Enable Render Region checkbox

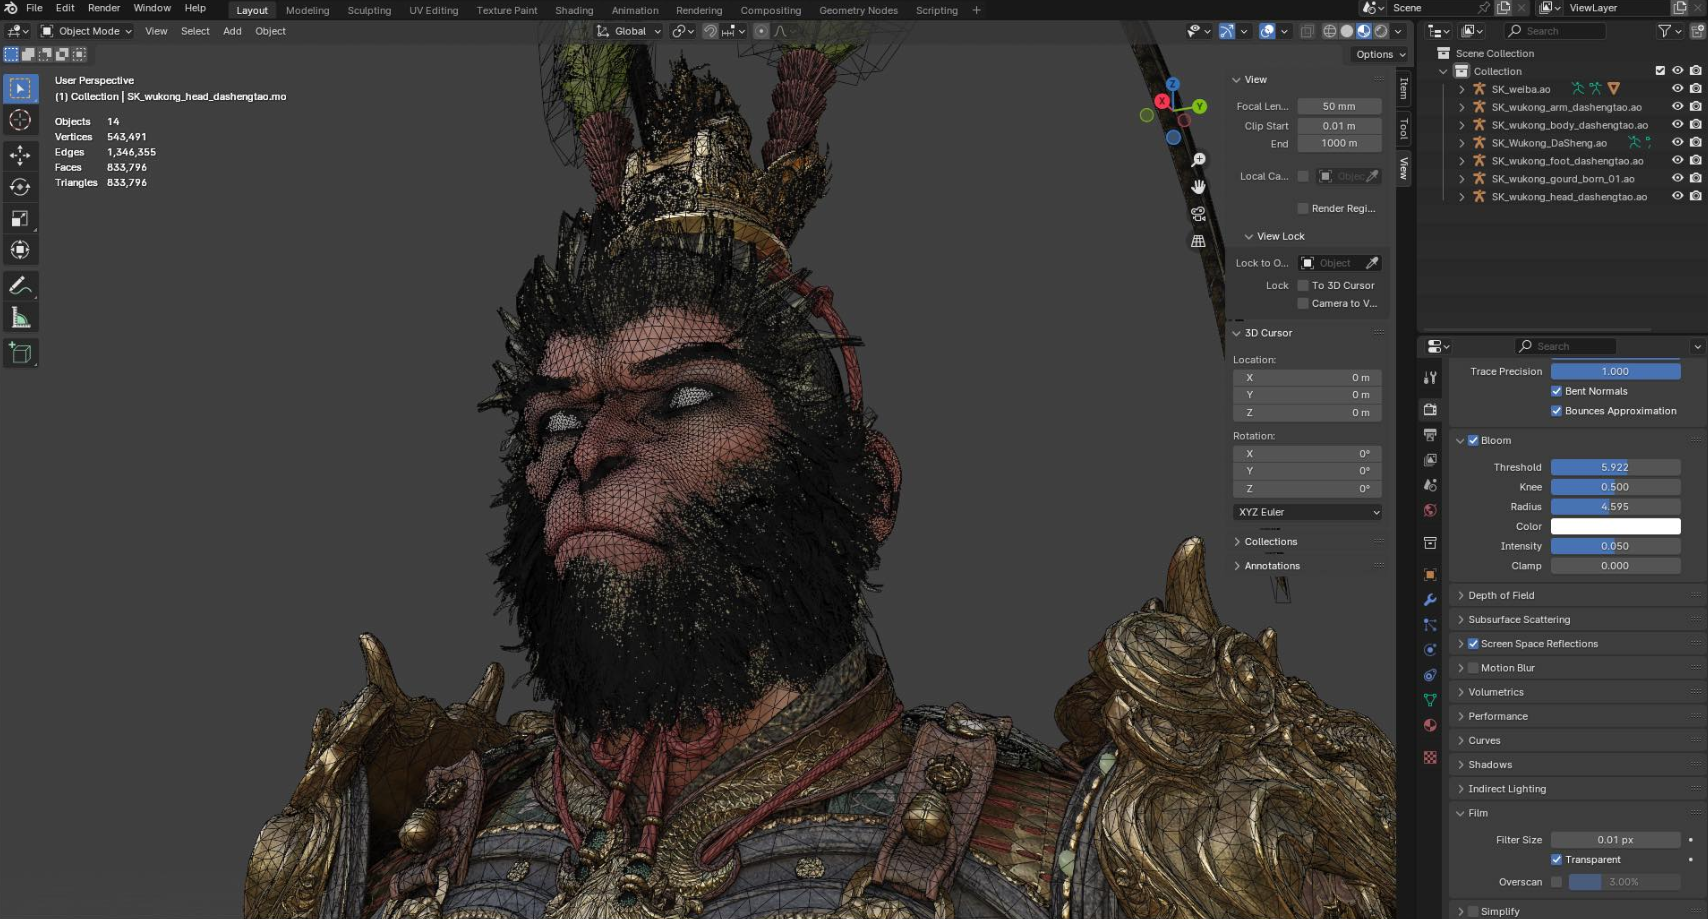[1303, 208]
